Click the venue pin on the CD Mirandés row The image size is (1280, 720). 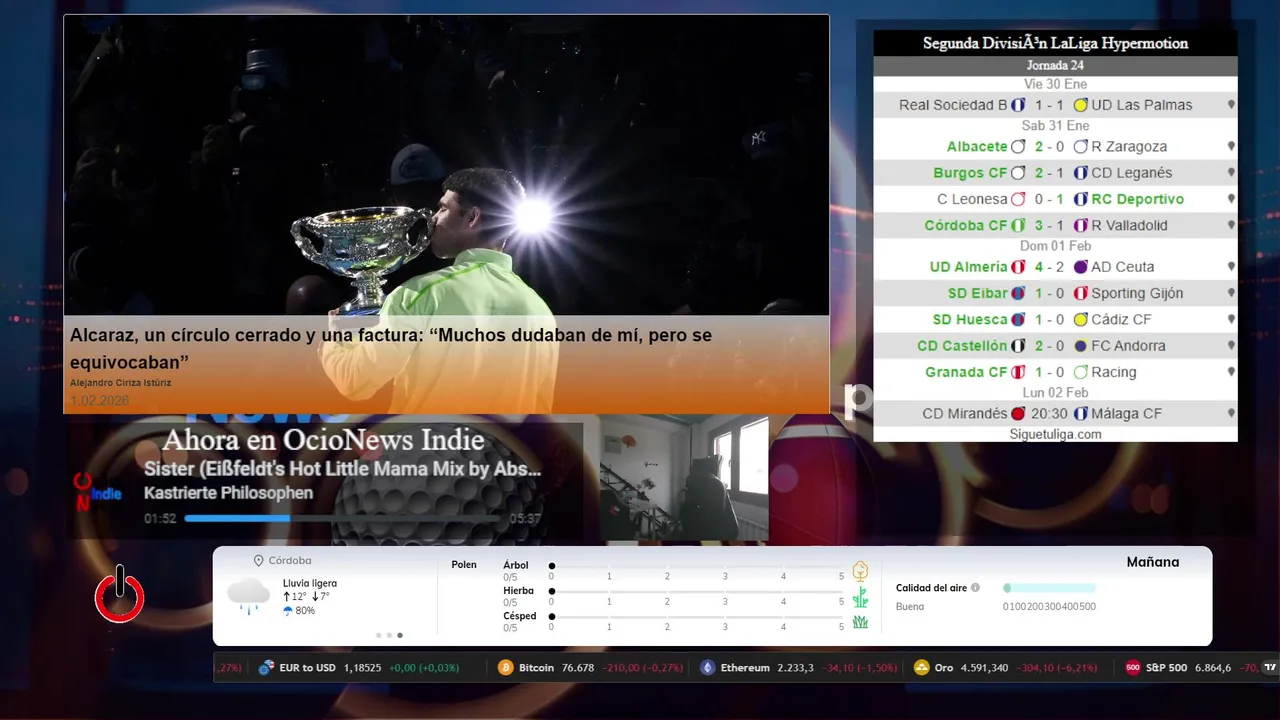[x=1231, y=413]
